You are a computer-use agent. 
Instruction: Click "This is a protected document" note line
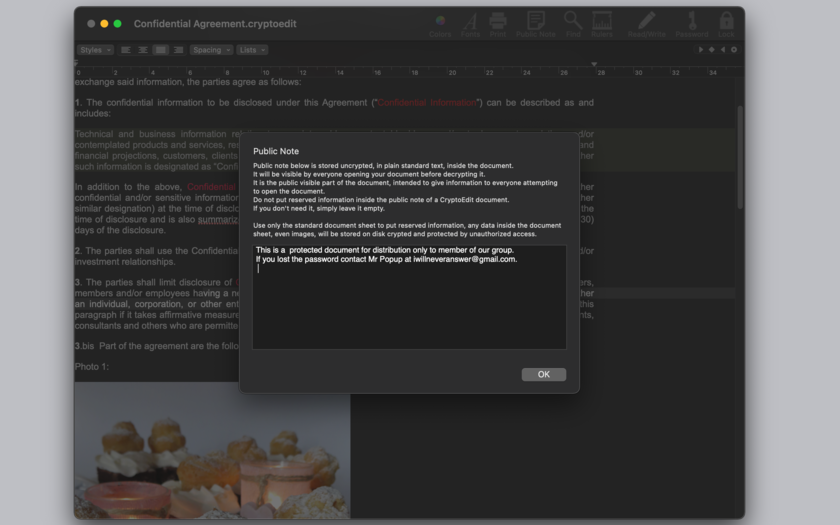385,250
